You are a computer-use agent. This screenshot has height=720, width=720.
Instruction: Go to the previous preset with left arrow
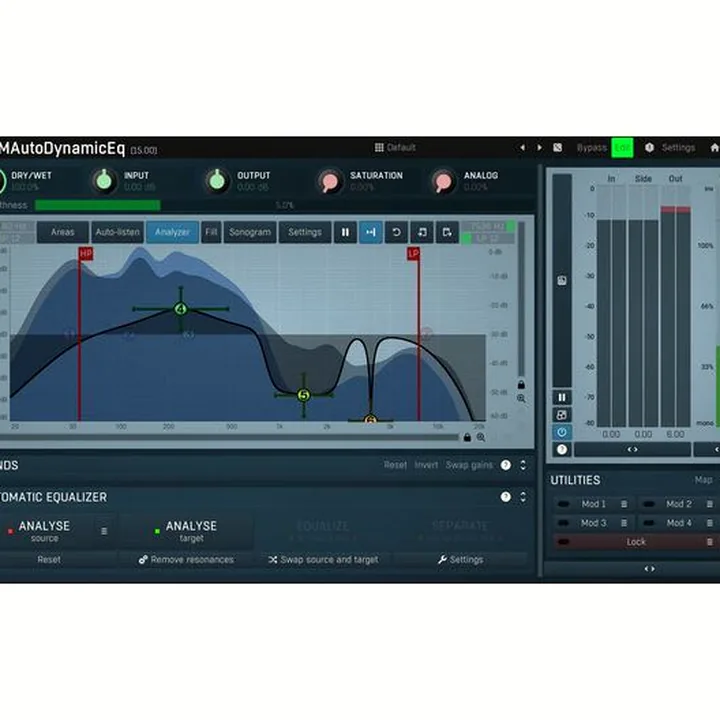[x=522, y=147]
